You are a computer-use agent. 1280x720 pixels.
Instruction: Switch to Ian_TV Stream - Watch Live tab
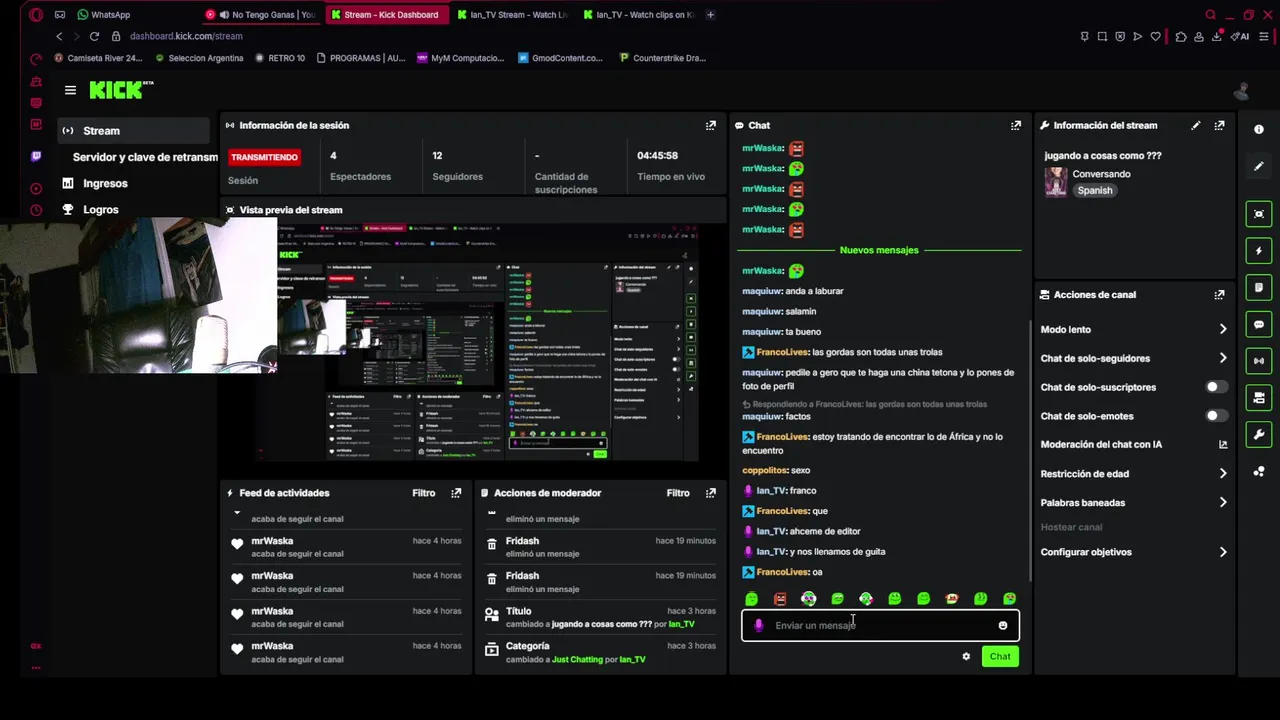[512, 15]
